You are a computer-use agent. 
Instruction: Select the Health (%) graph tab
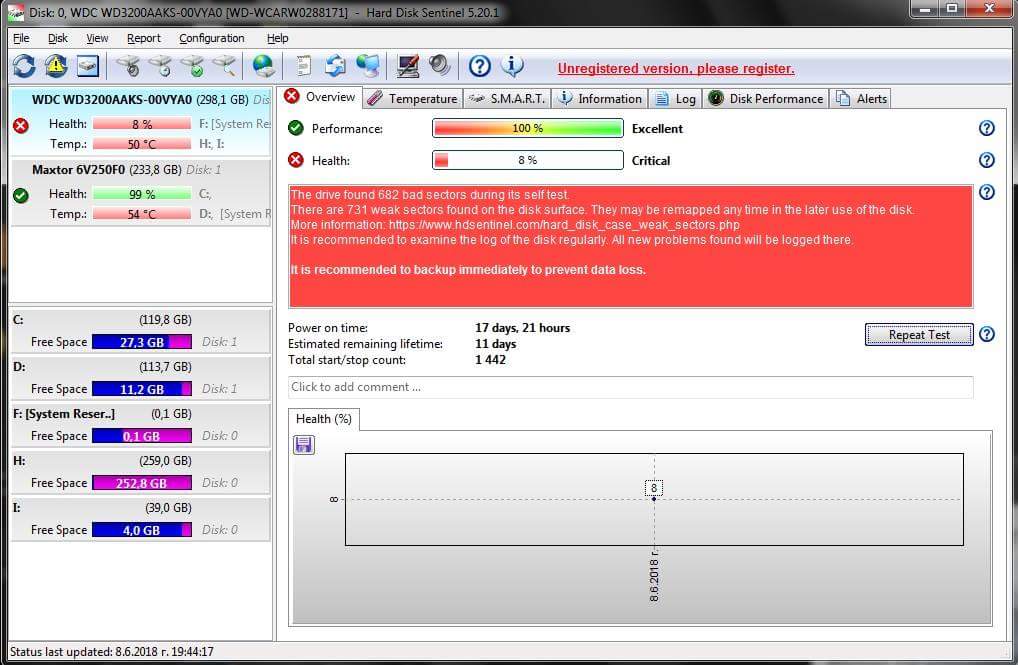click(323, 419)
